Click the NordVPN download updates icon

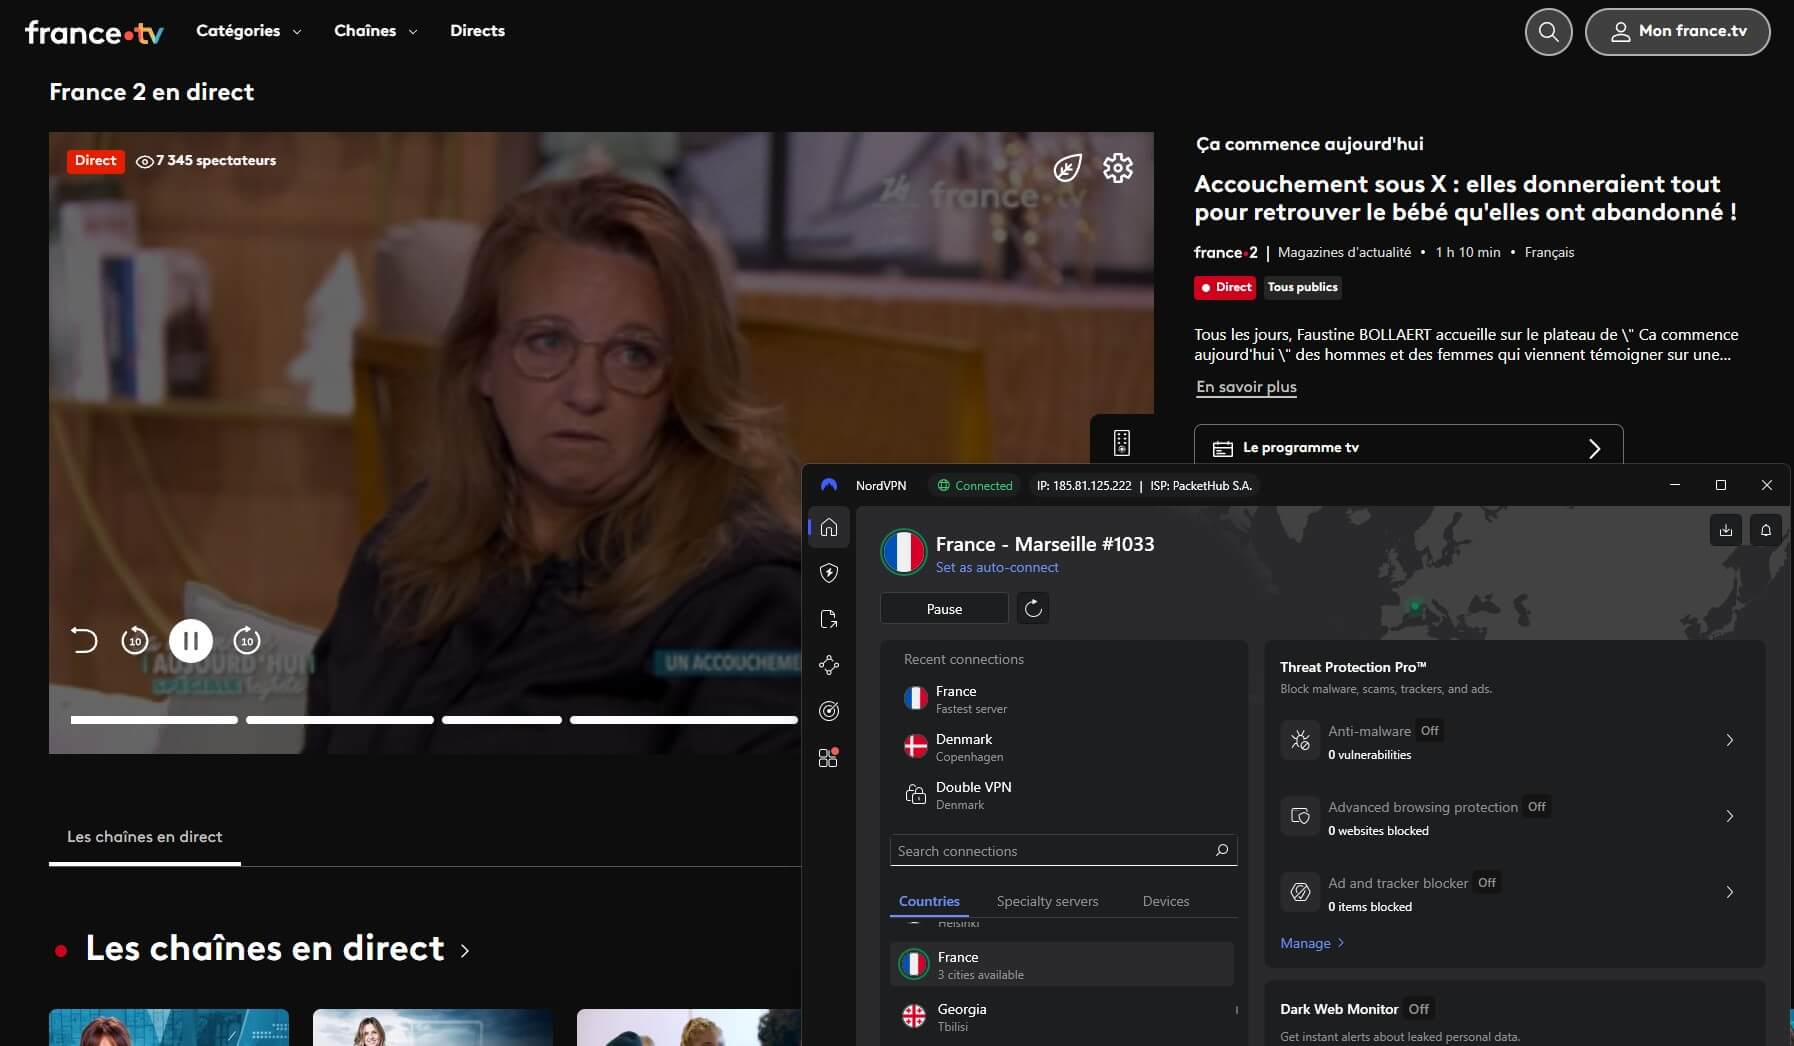click(1726, 530)
